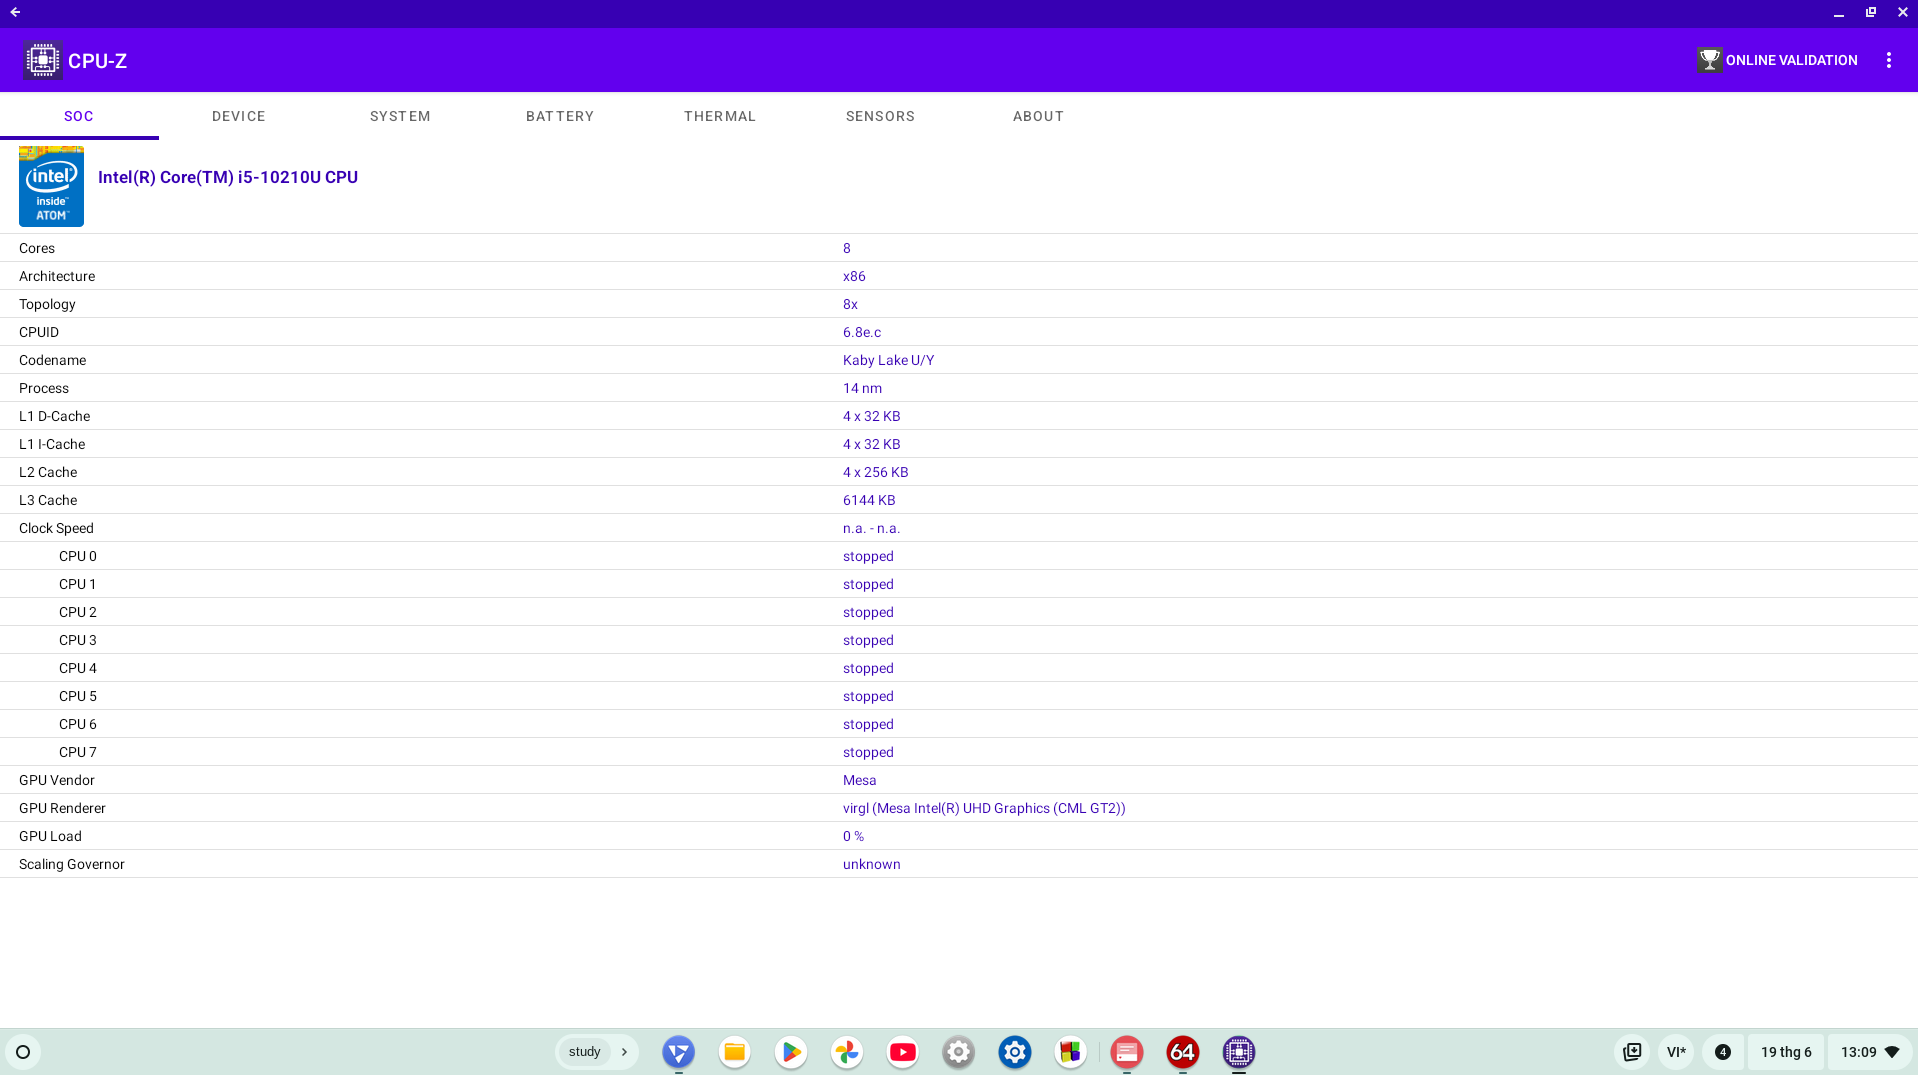Viewport: 1918px width, 1075px height.
Task: Click the GPU Vendor Mesa value
Action: click(859, 780)
